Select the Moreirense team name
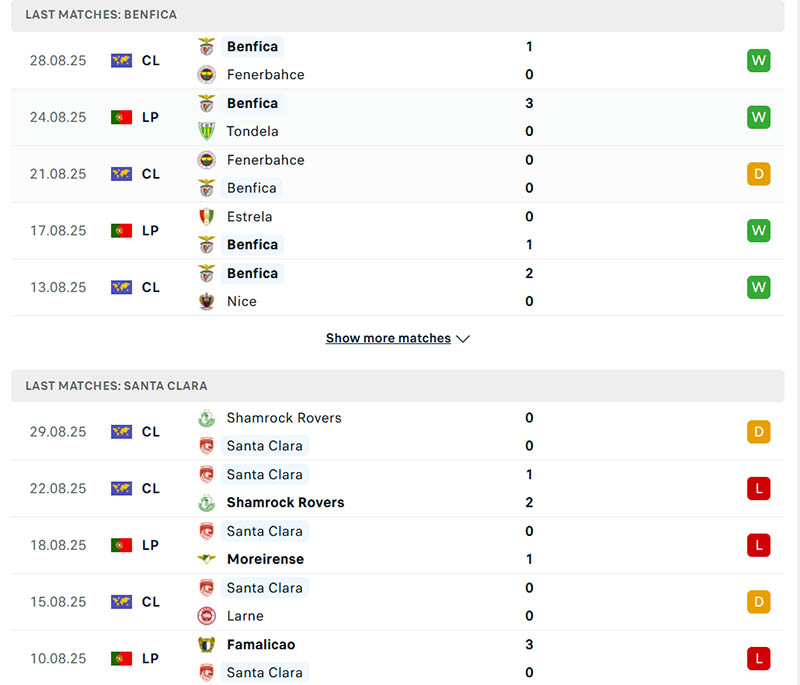Screen dimensions: 800x685 [265, 559]
